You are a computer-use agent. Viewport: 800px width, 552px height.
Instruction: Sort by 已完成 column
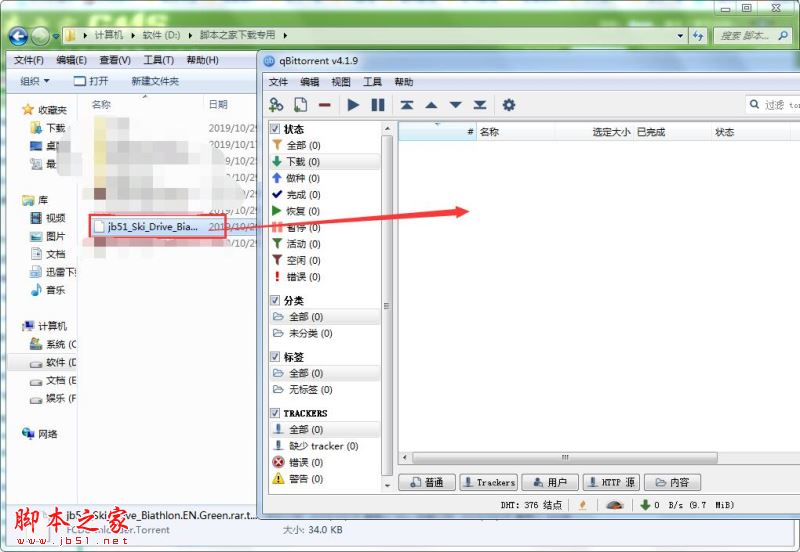[672, 132]
